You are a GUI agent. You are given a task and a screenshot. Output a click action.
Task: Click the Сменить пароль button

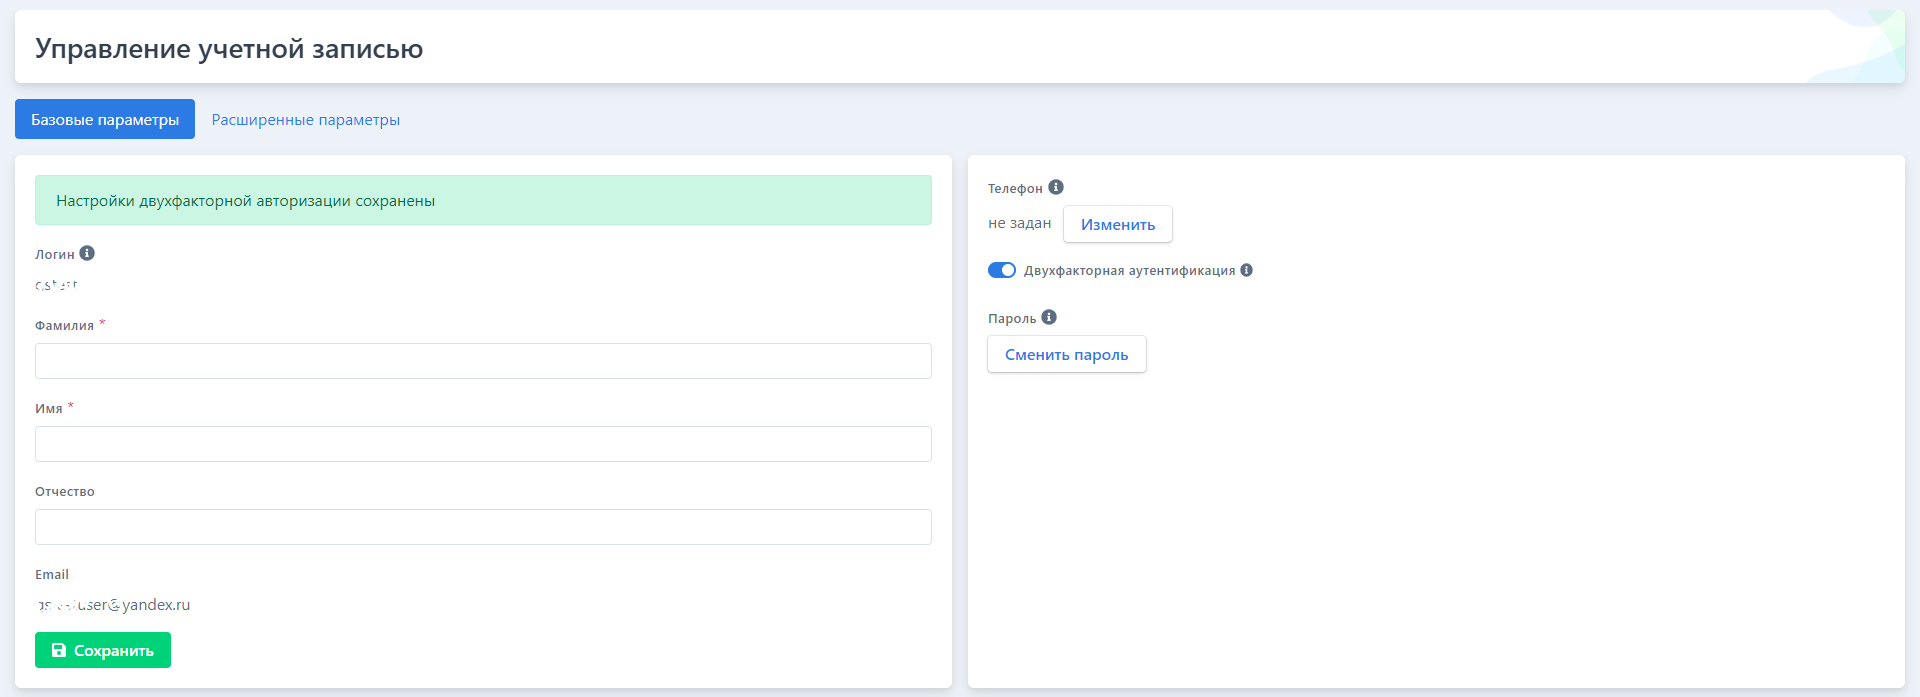coord(1066,354)
